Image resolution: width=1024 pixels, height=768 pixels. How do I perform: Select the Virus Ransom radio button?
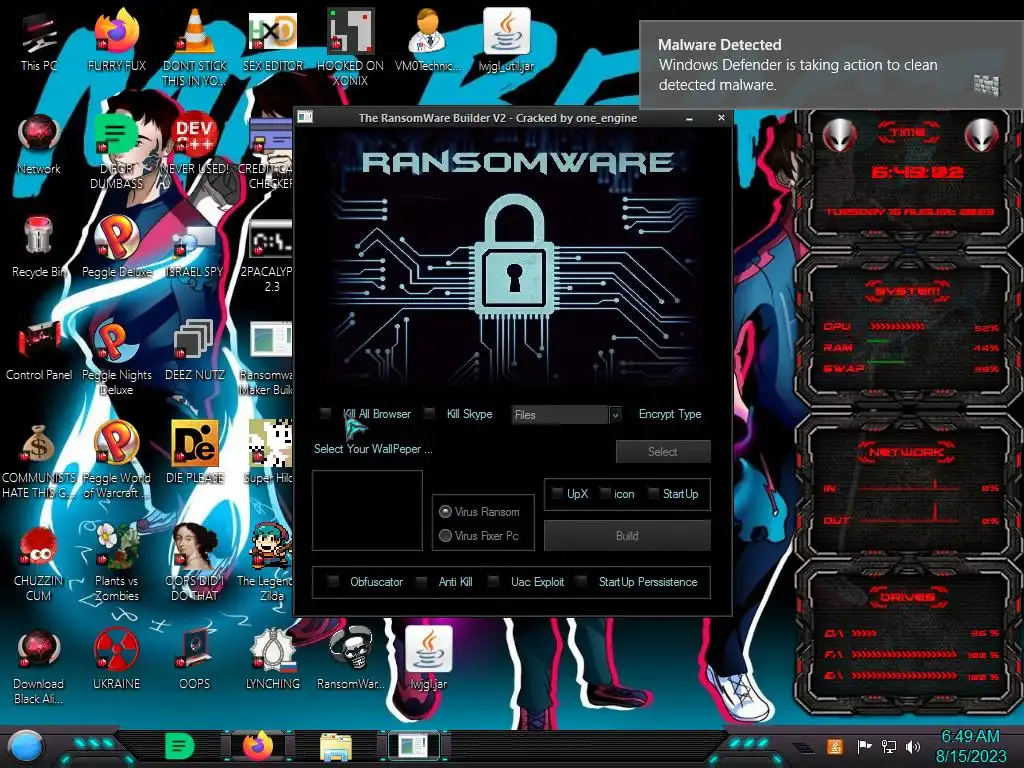[445, 511]
